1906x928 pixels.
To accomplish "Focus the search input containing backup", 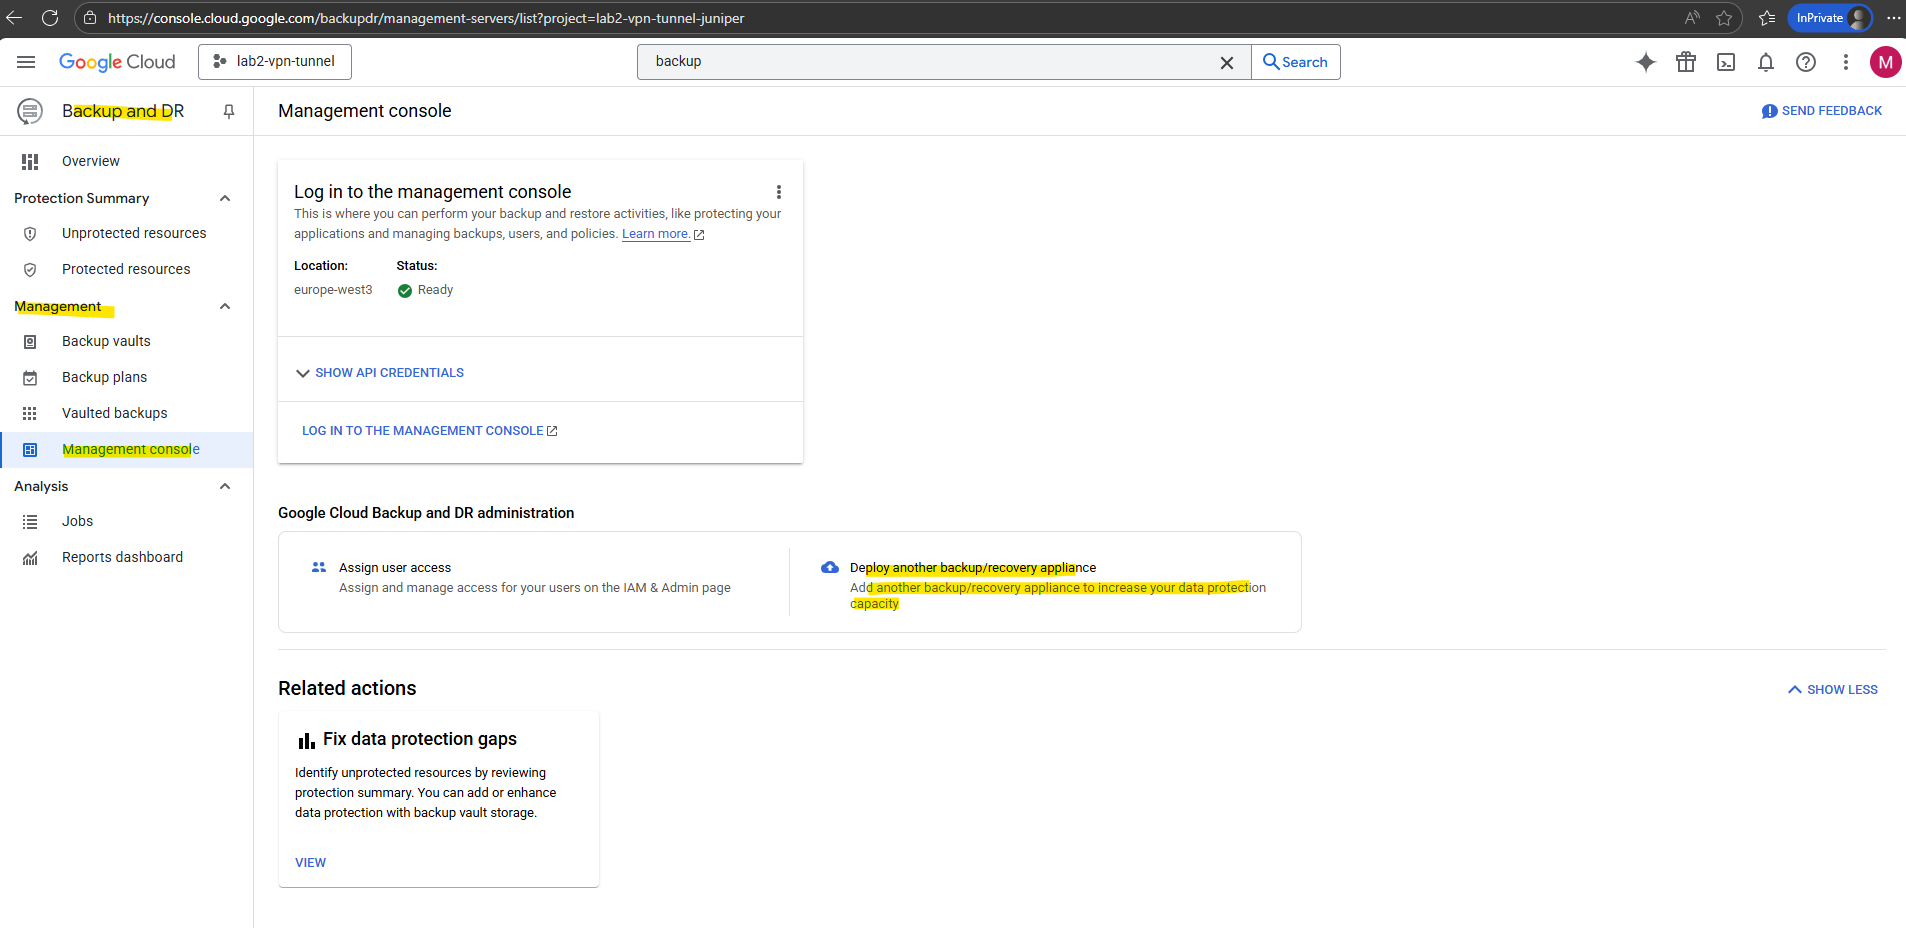I will 930,62.
